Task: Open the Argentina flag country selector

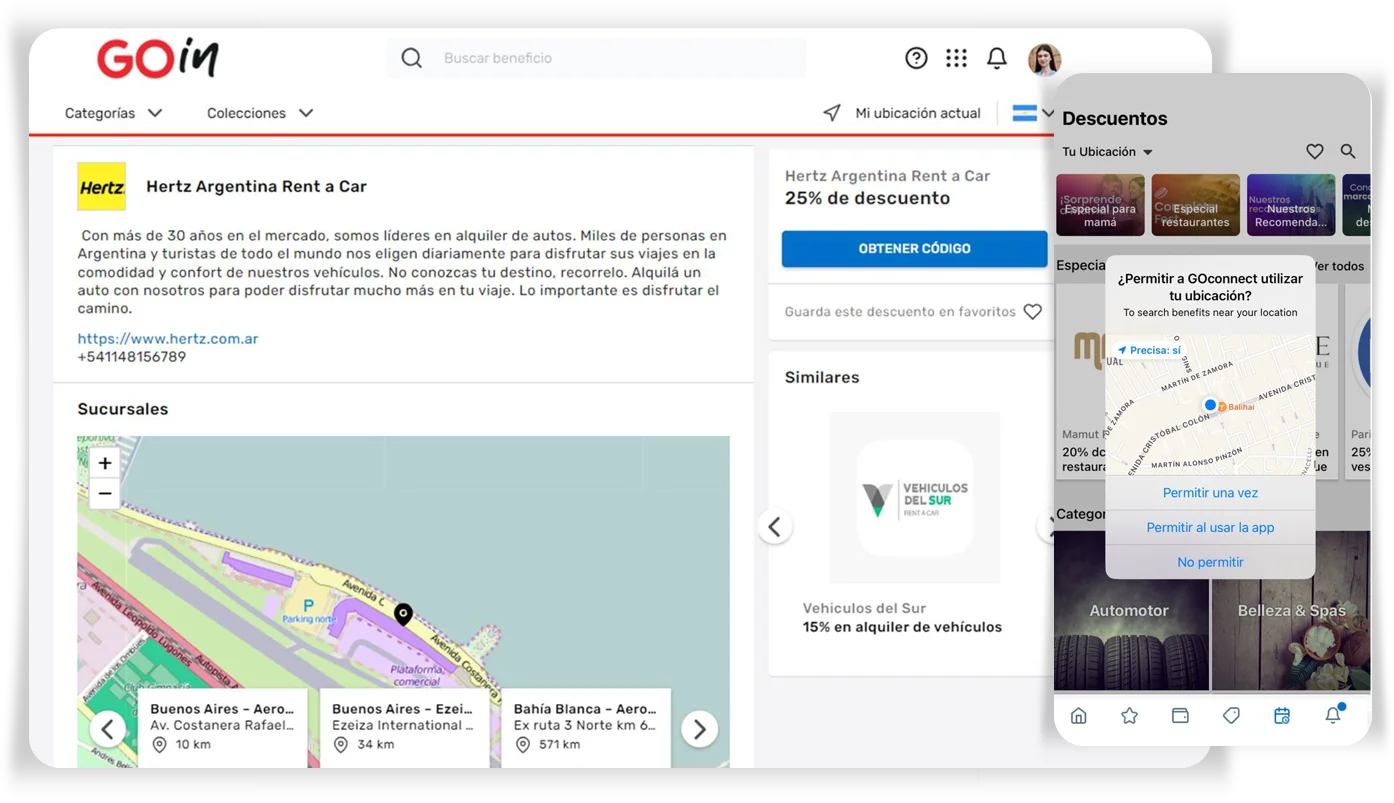Action: (1032, 113)
